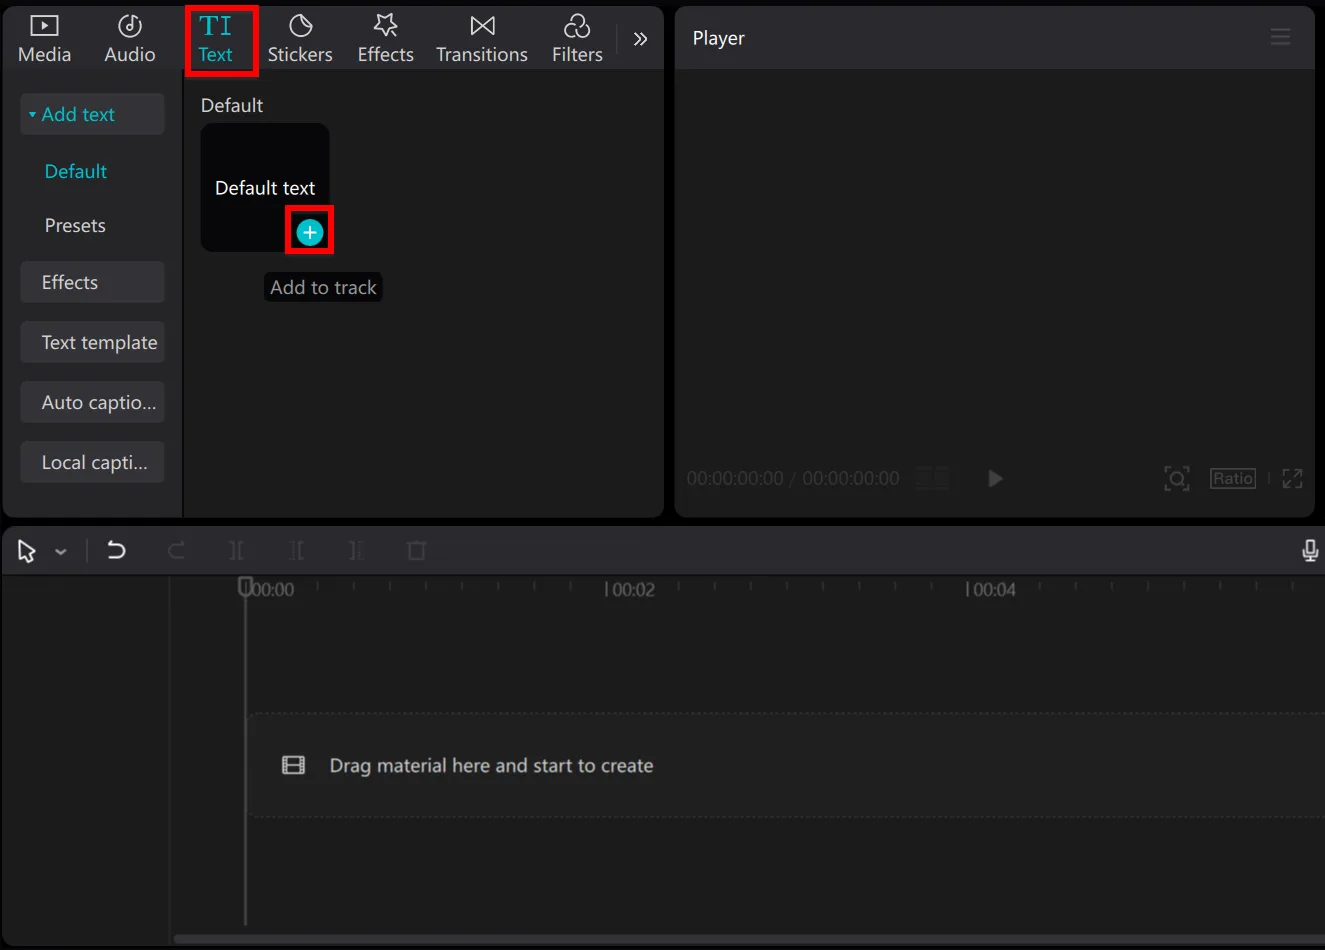This screenshot has height=950, width=1325.
Task: Open the Ratio options
Action: (x=1232, y=478)
